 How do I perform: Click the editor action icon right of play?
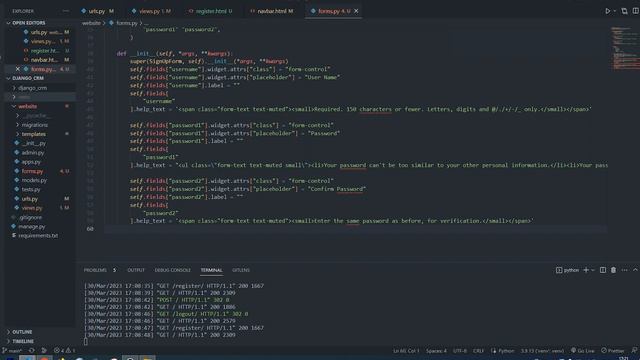pos(624,11)
